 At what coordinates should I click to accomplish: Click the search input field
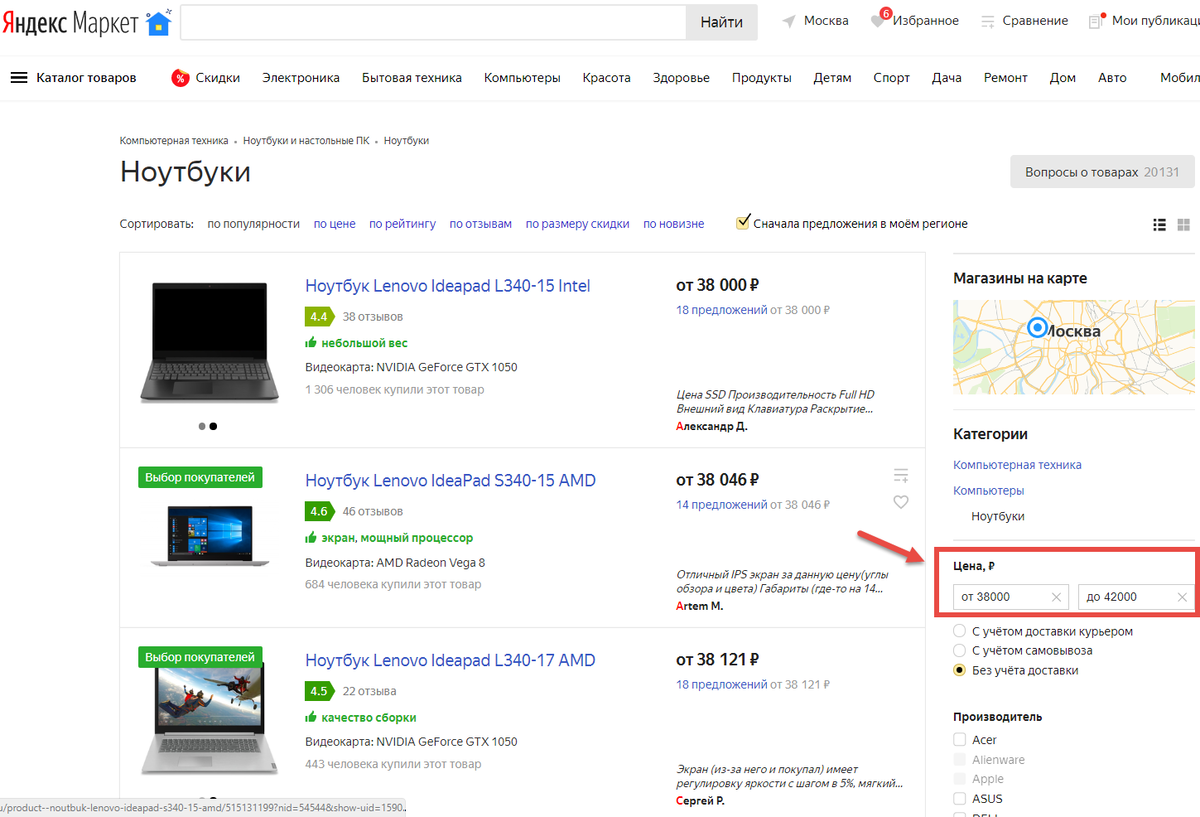pos(433,22)
